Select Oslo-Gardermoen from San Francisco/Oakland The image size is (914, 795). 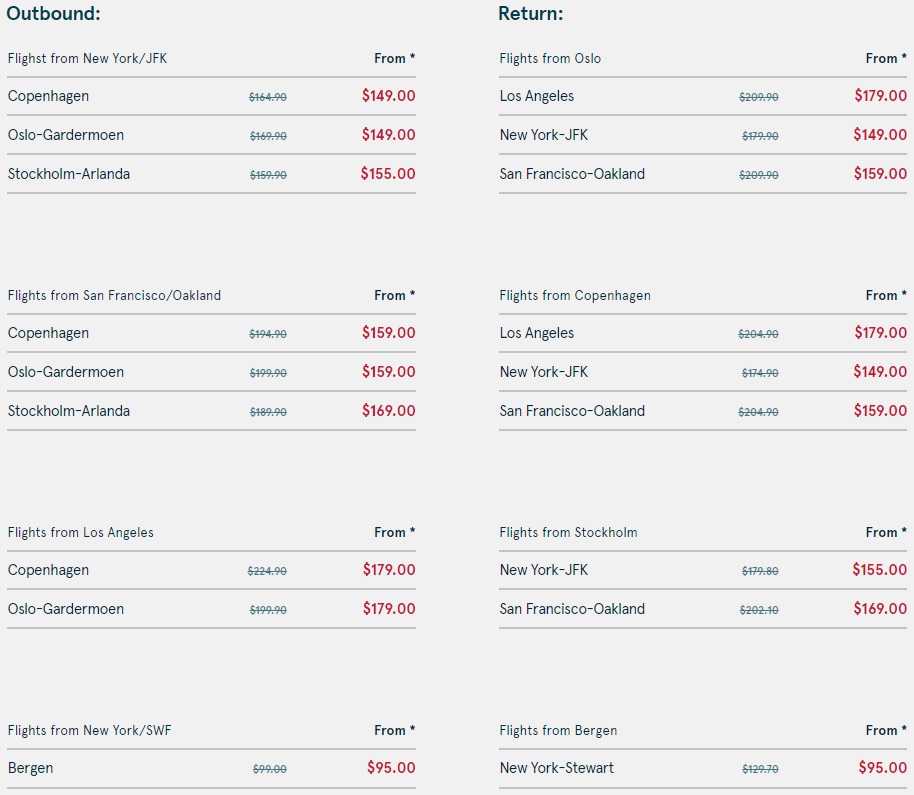(x=66, y=372)
